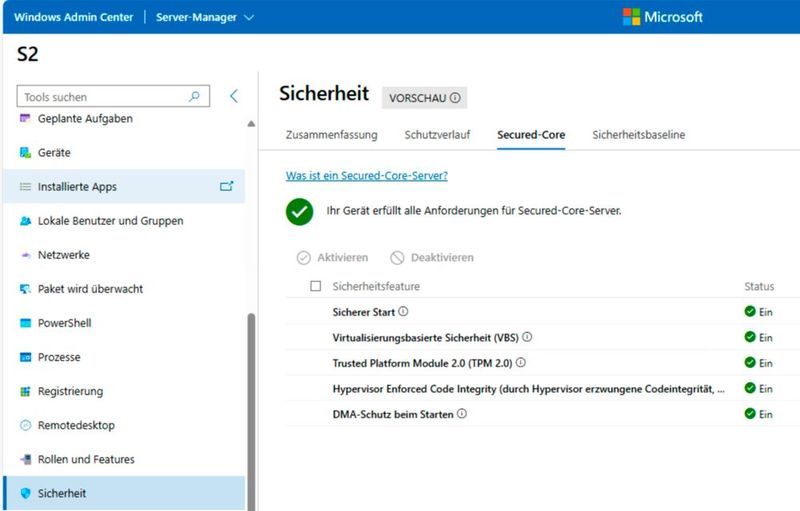Click the Netzwerke sidebar icon
Viewport: 800px width, 511px height.
tap(25, 255)
